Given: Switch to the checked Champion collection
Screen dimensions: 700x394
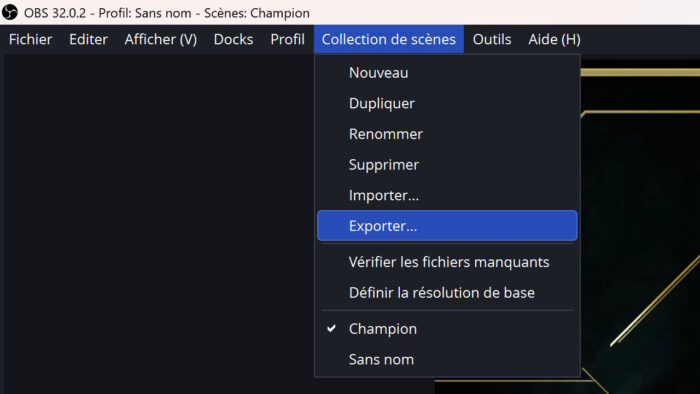Looking at the screenshot, I should coord(447,329).
